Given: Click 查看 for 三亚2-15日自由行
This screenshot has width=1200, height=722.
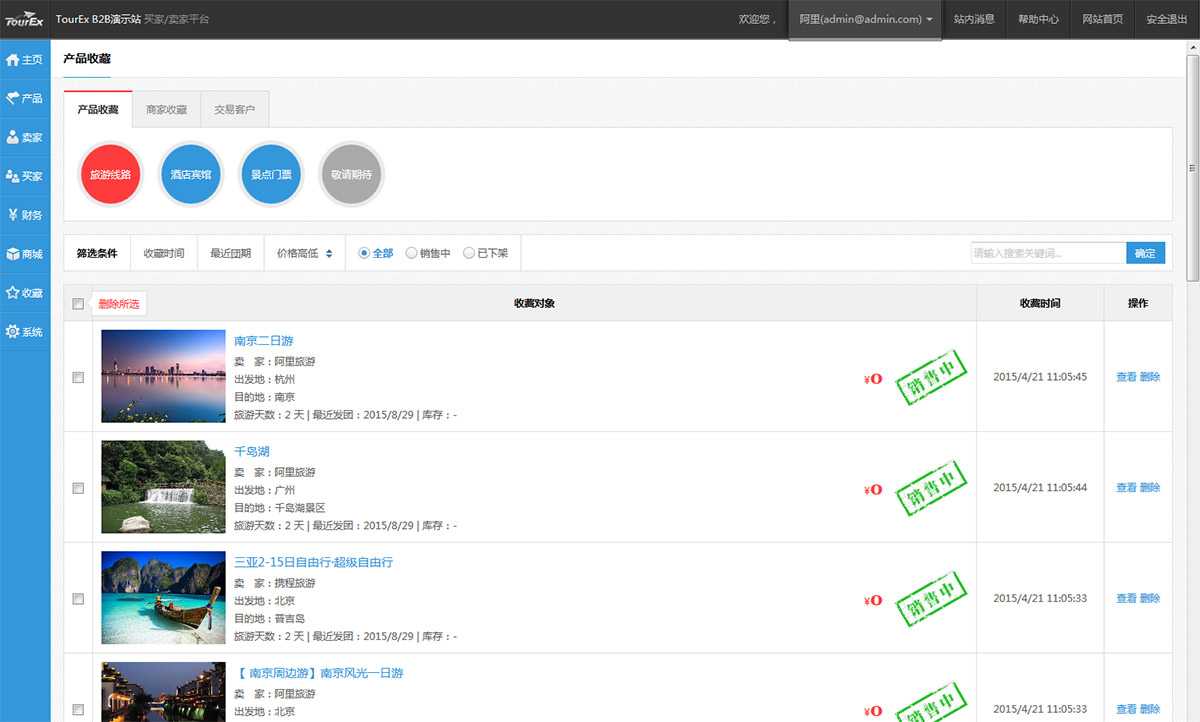Looking at the screenshot, I should [1126, 599].
